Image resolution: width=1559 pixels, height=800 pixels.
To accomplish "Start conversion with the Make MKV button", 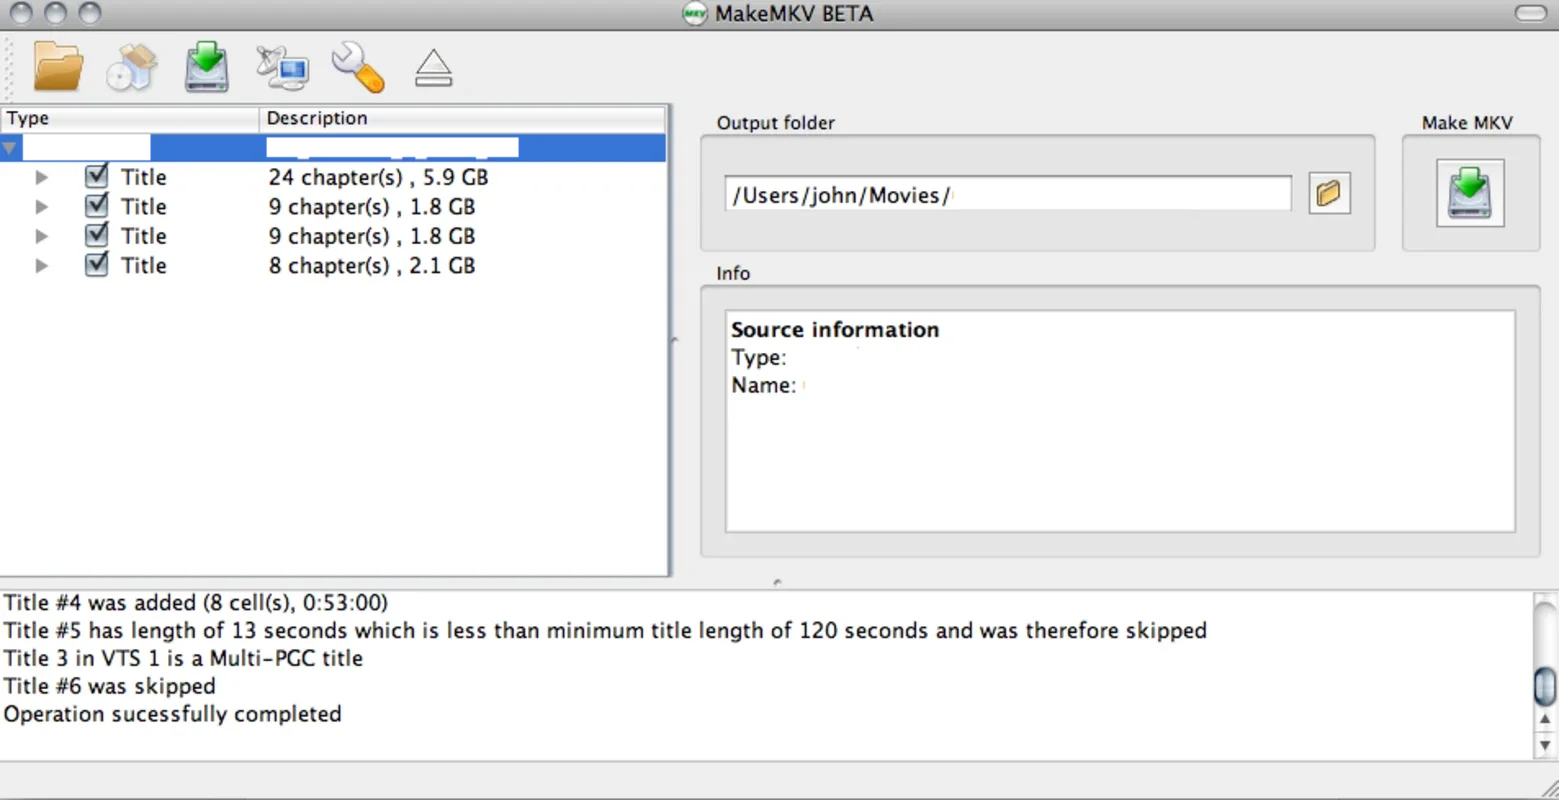I will [x=1470, y=193].
